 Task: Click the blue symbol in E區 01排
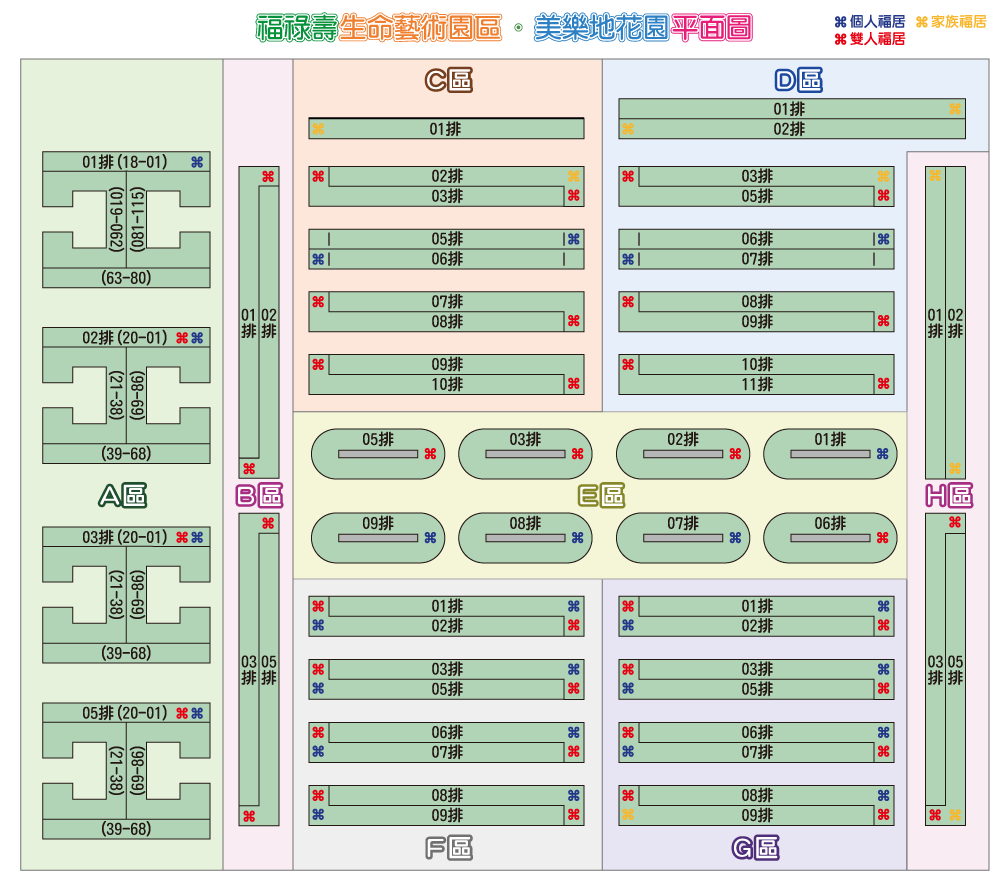click(882, 453)
